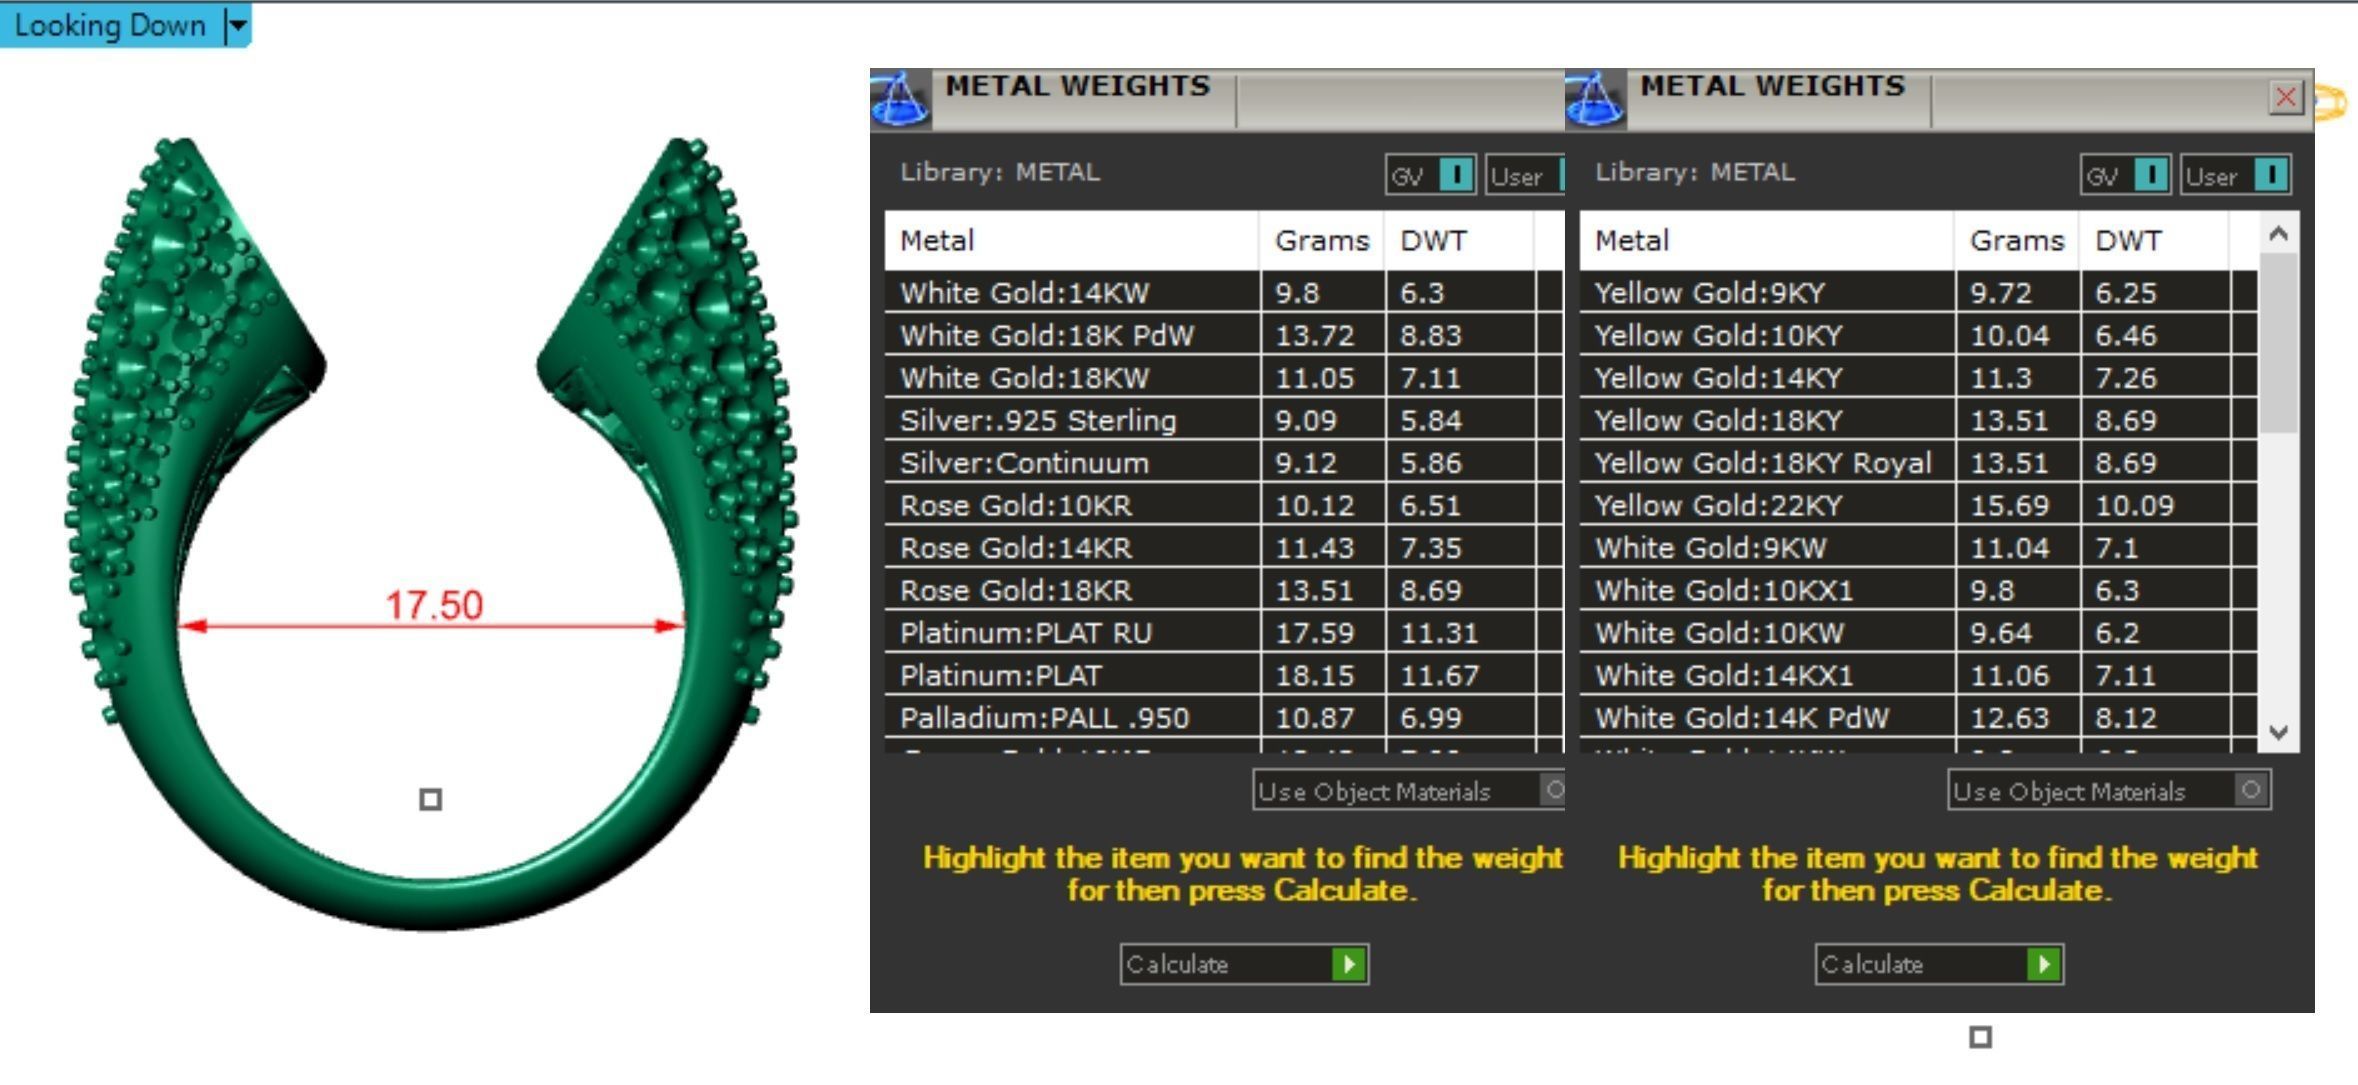Select Platinum:PLAT RU row
Screen dimensions: 2358x1085
click(1224, 633)
